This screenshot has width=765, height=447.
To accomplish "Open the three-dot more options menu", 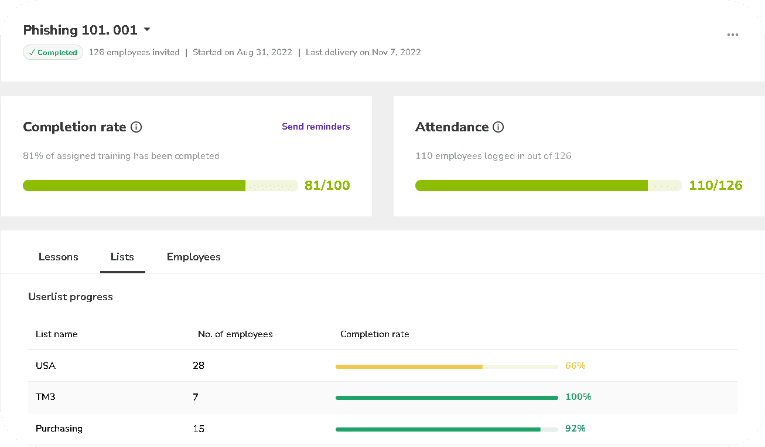I will (732, 35).
